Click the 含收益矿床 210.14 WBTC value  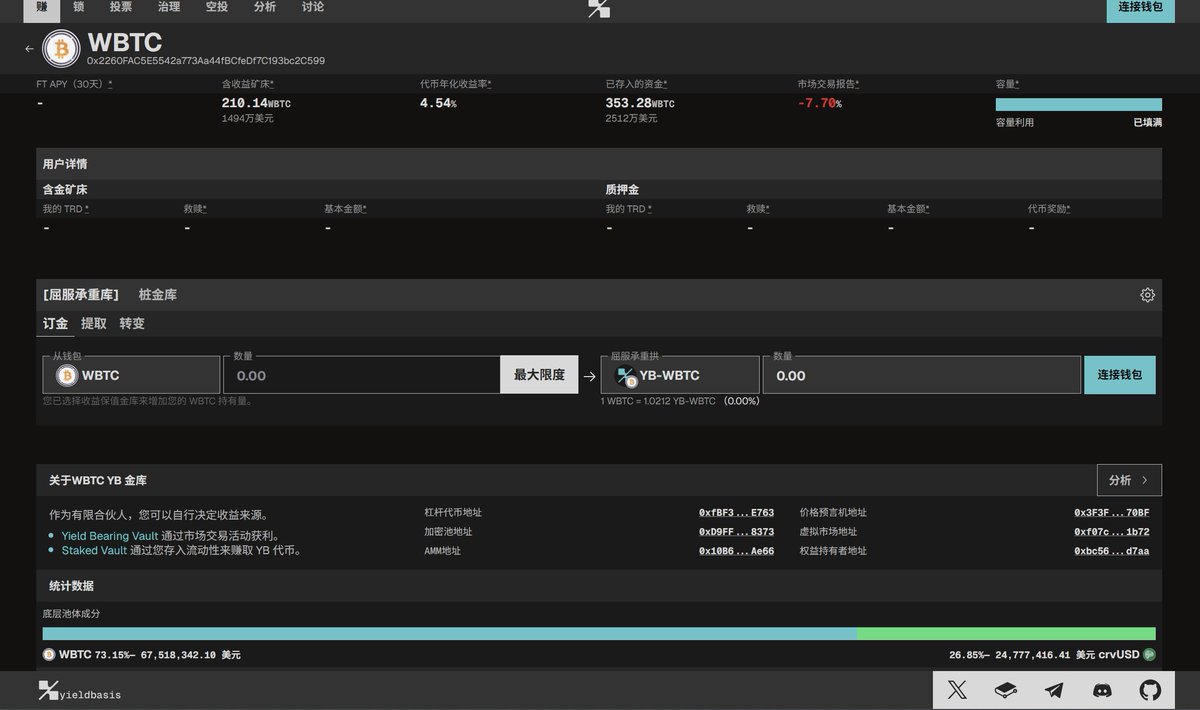coord(256,103)
